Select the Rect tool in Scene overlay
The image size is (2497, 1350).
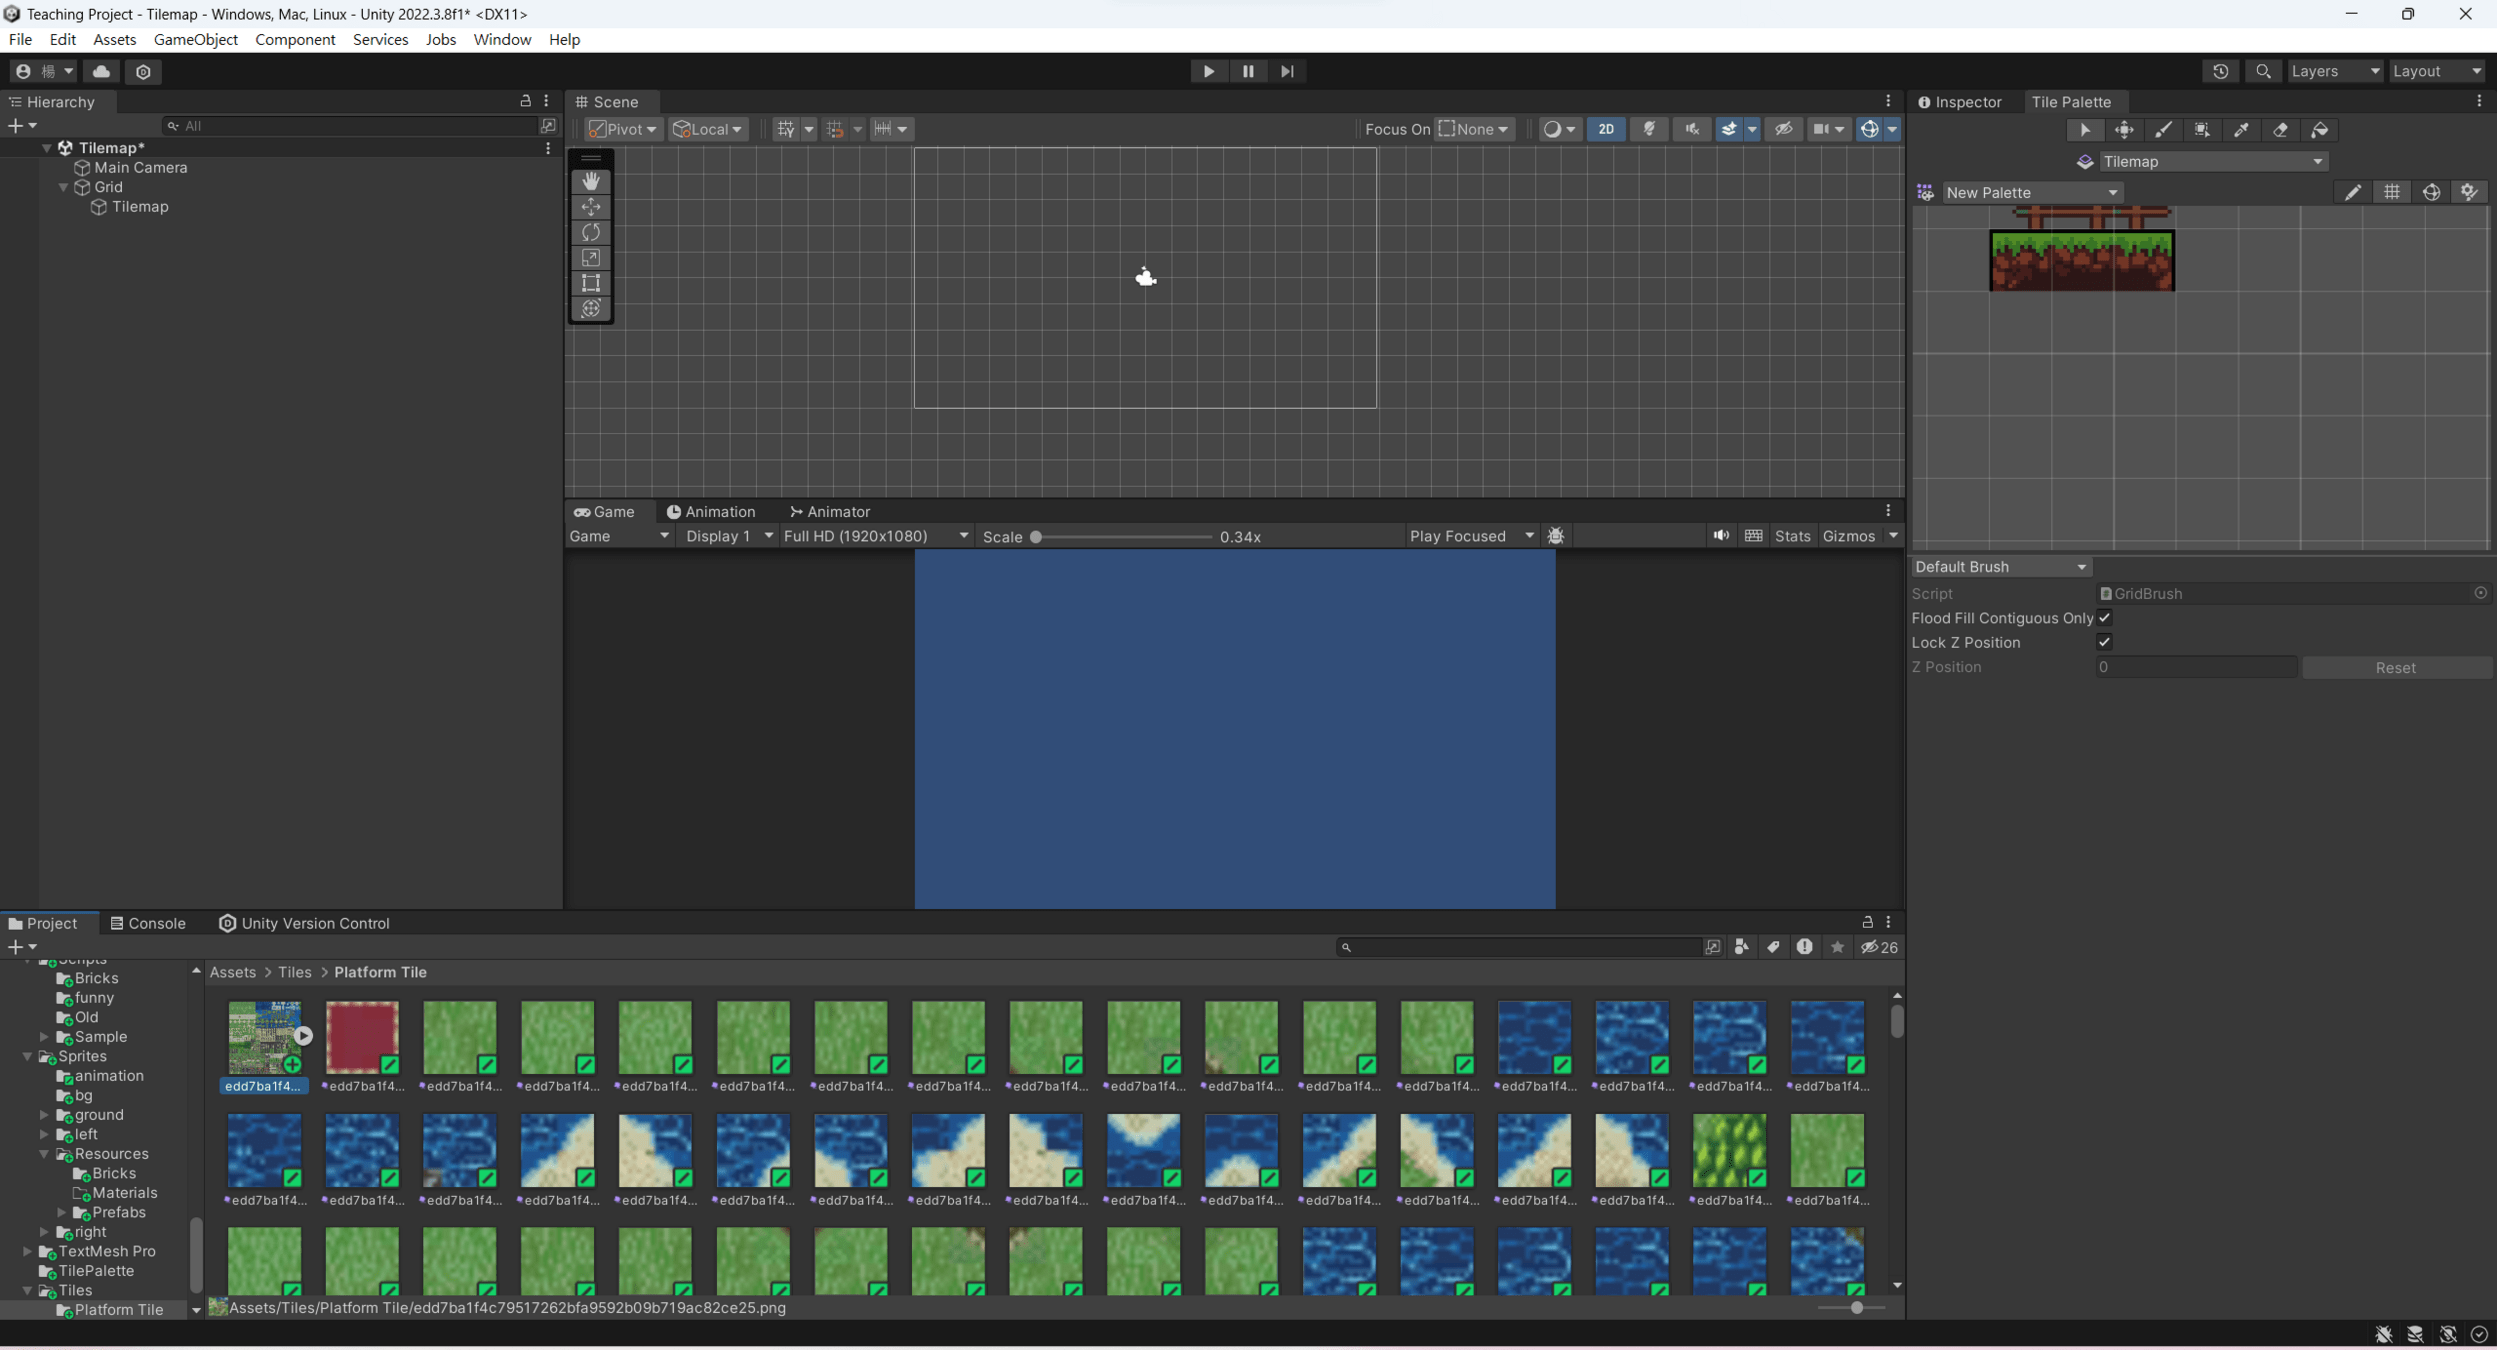point(591,283)
